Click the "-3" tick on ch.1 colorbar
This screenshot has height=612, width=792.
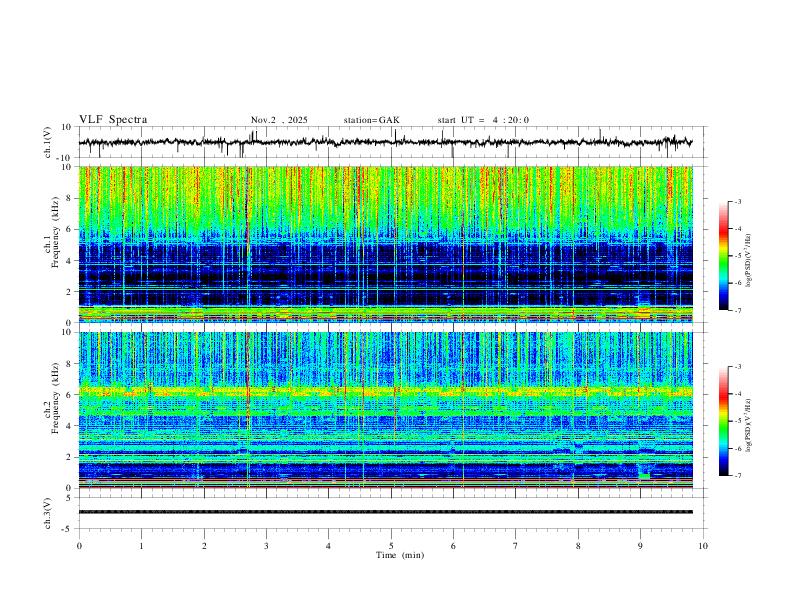pyautogui.click(x=737, y=201)
